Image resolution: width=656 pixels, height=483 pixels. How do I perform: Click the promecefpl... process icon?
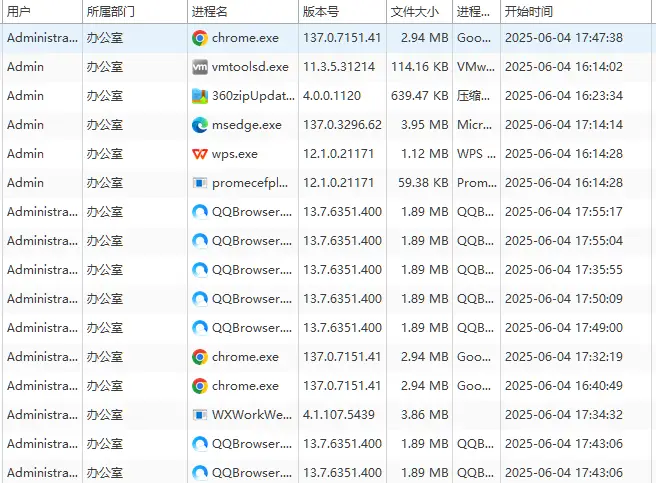click(200, 183)
